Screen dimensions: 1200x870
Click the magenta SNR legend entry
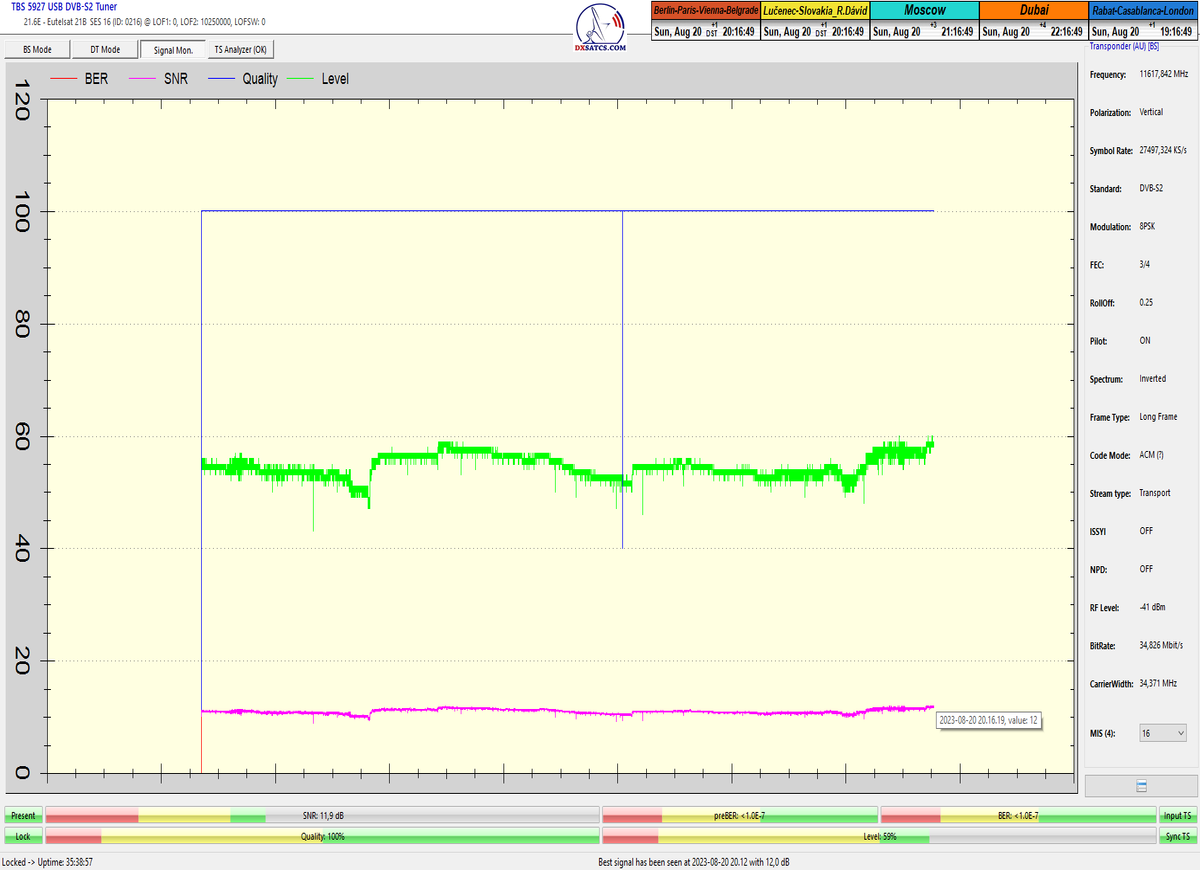(x=163, y=79)
